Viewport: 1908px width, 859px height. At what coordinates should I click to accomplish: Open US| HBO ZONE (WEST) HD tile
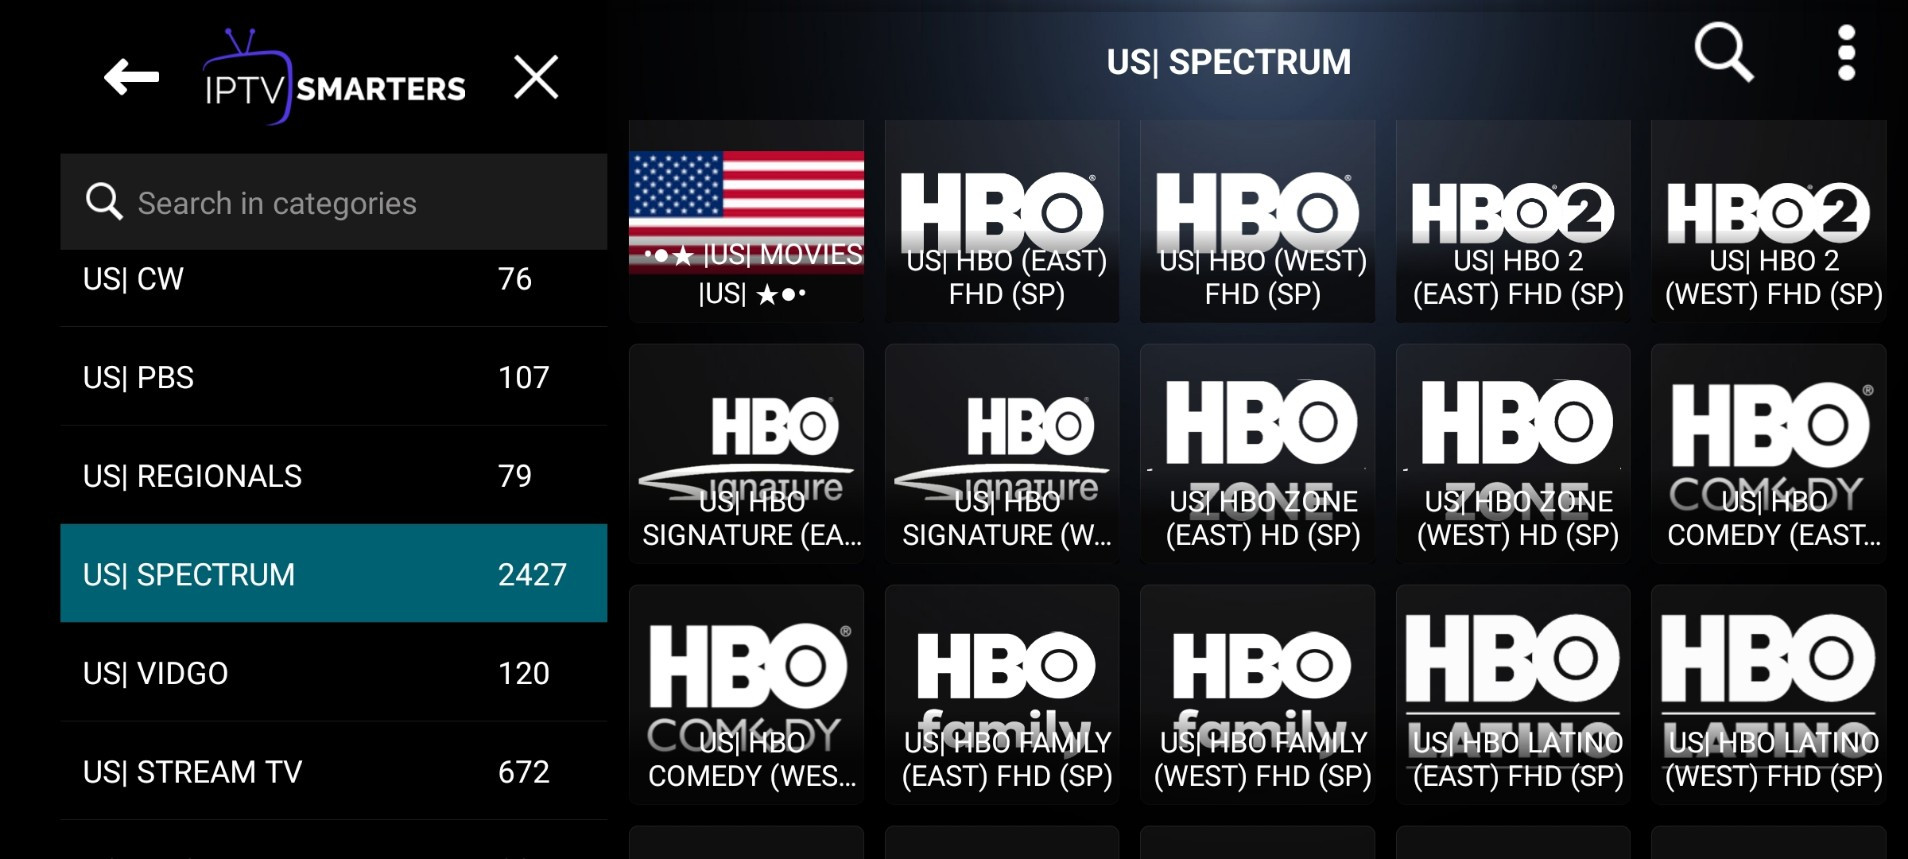tap(1513, 454)
